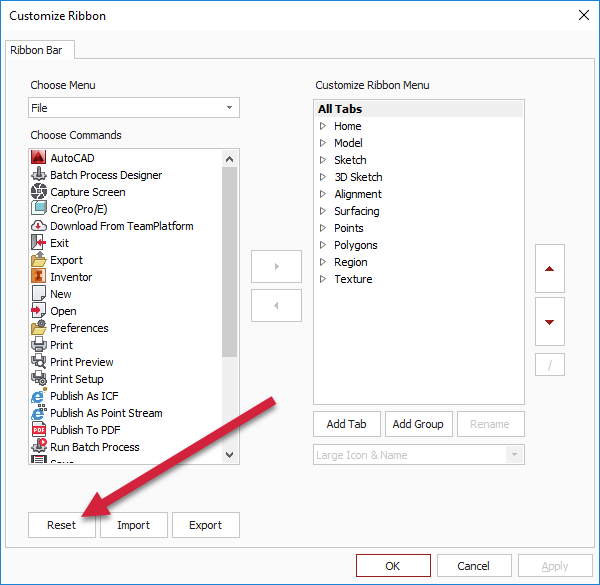
Task: Click the commands list scrollbar thumb
Action: 230,262
